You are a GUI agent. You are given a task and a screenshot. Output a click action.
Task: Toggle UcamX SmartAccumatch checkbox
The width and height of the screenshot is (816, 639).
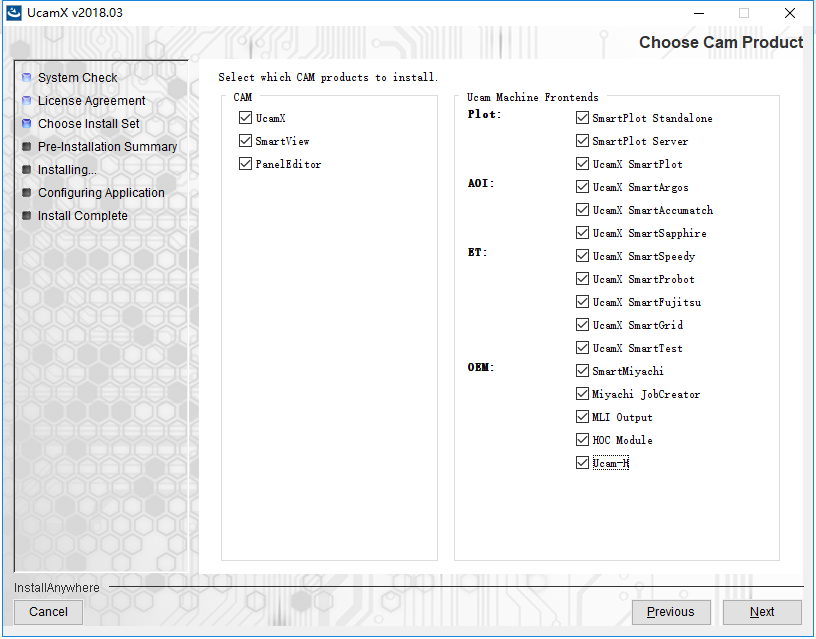coord(582,210)
